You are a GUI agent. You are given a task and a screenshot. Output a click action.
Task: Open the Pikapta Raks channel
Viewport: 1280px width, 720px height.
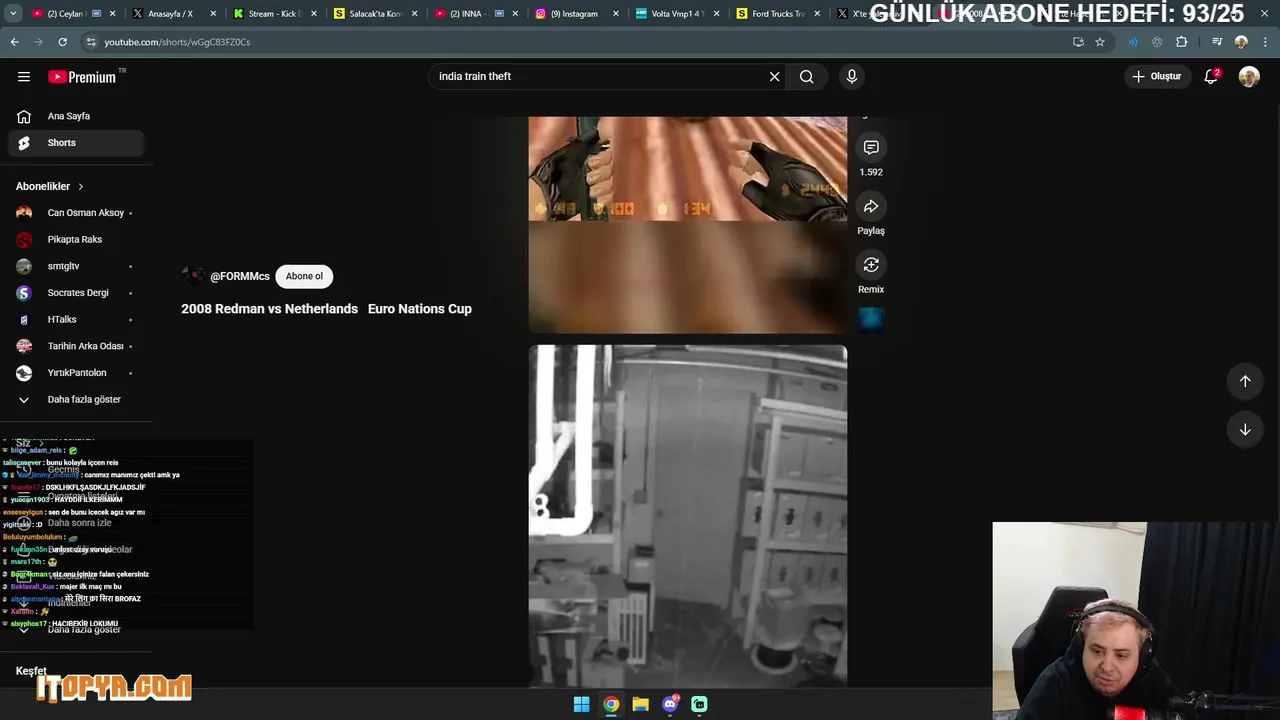(x=76, y=240)
